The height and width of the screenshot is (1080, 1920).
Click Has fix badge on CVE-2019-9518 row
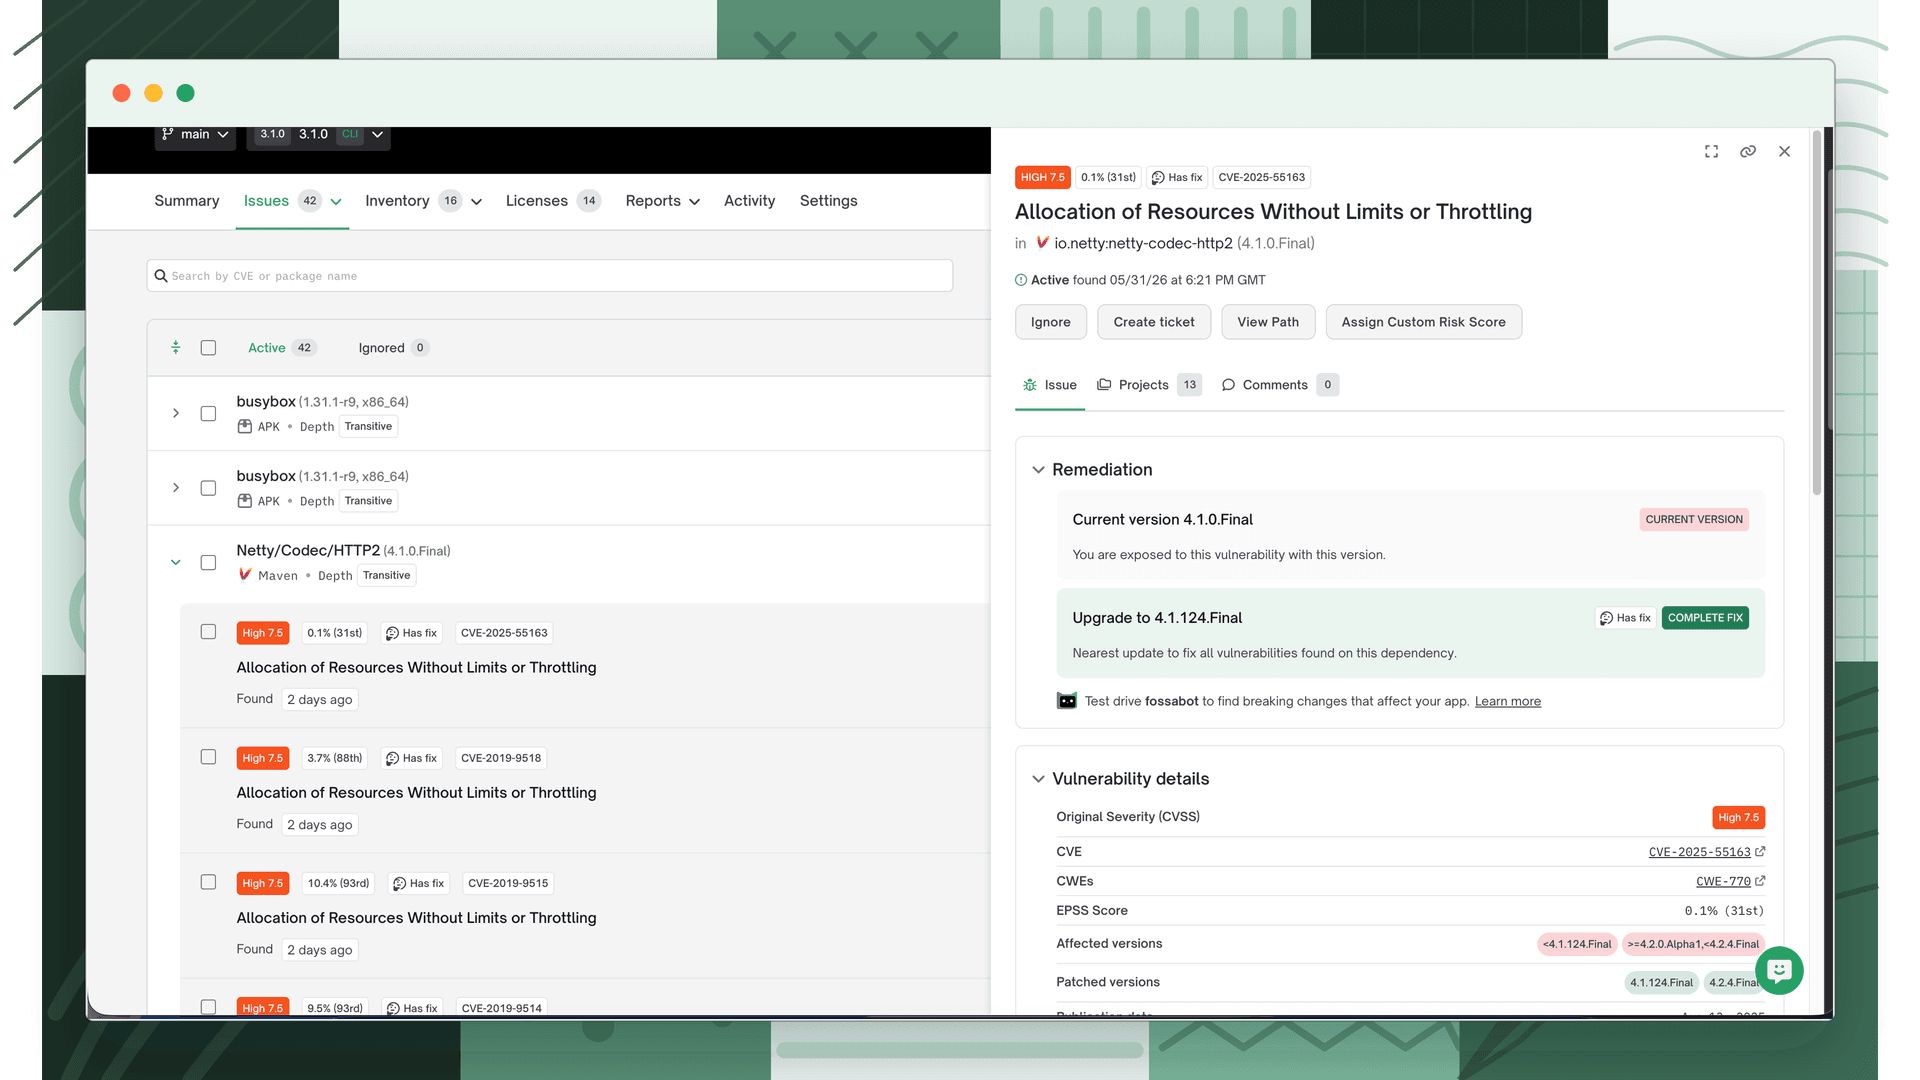coord(411,758)
